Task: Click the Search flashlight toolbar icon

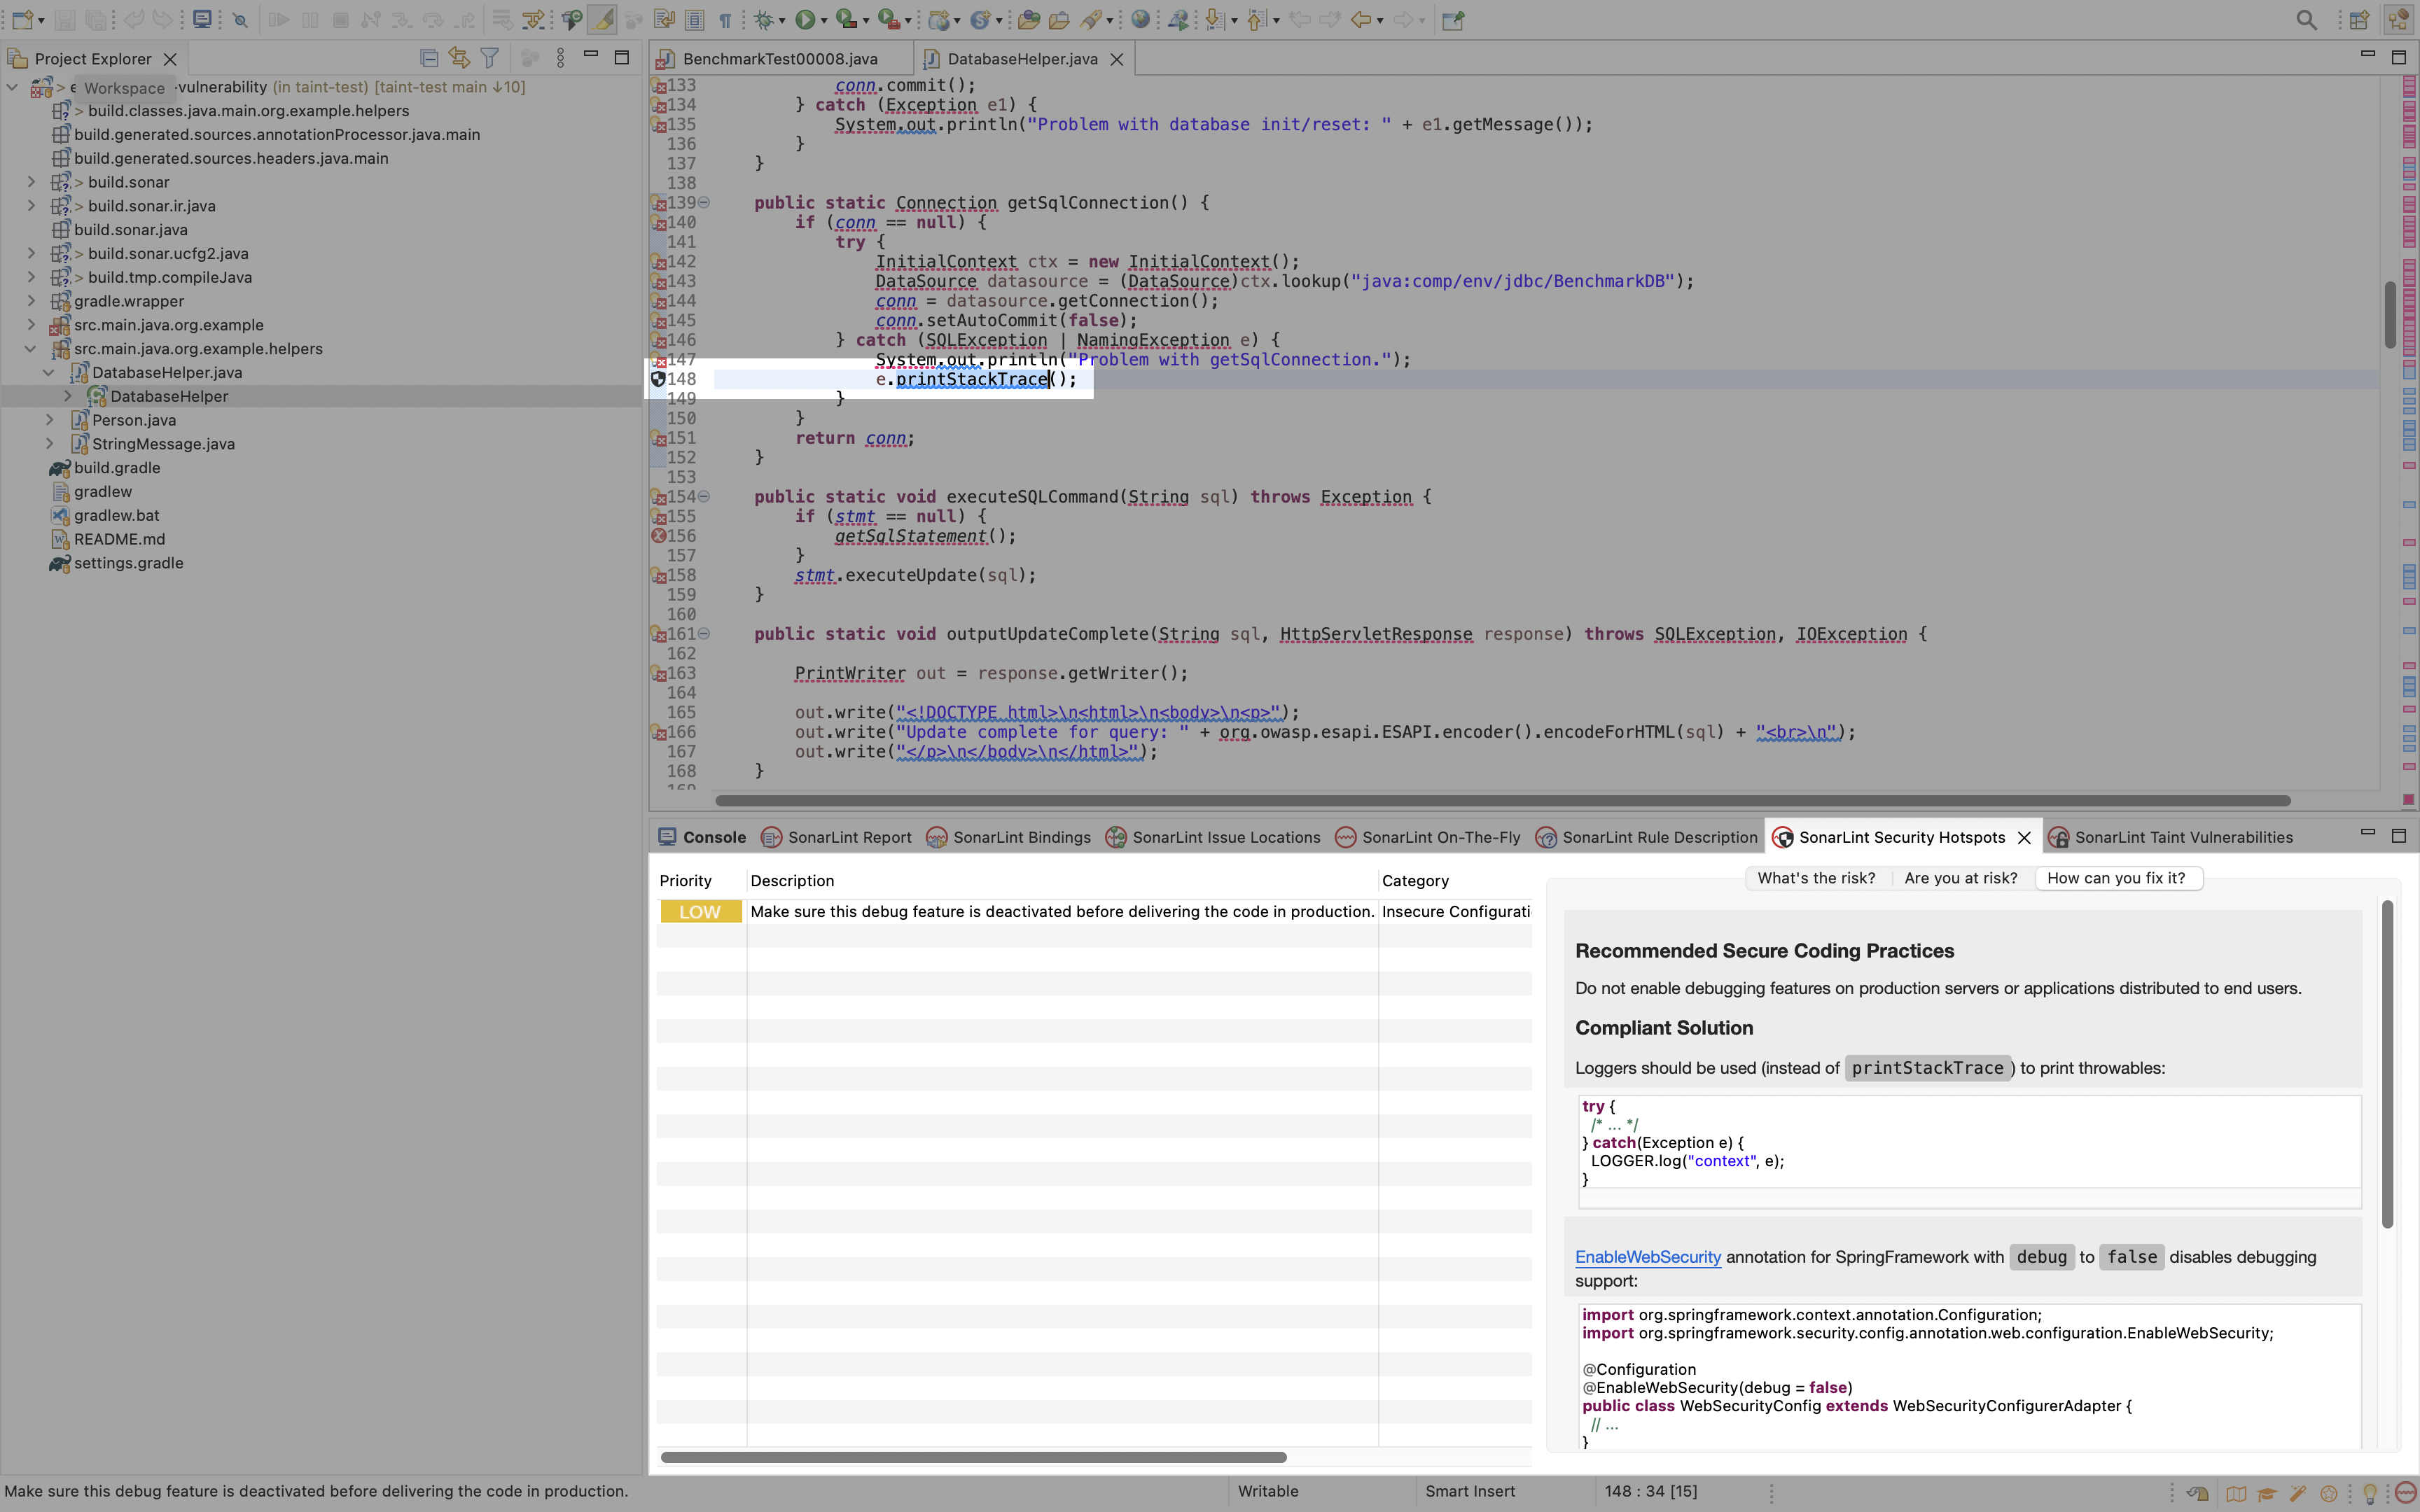Action: pos(1091,20)
